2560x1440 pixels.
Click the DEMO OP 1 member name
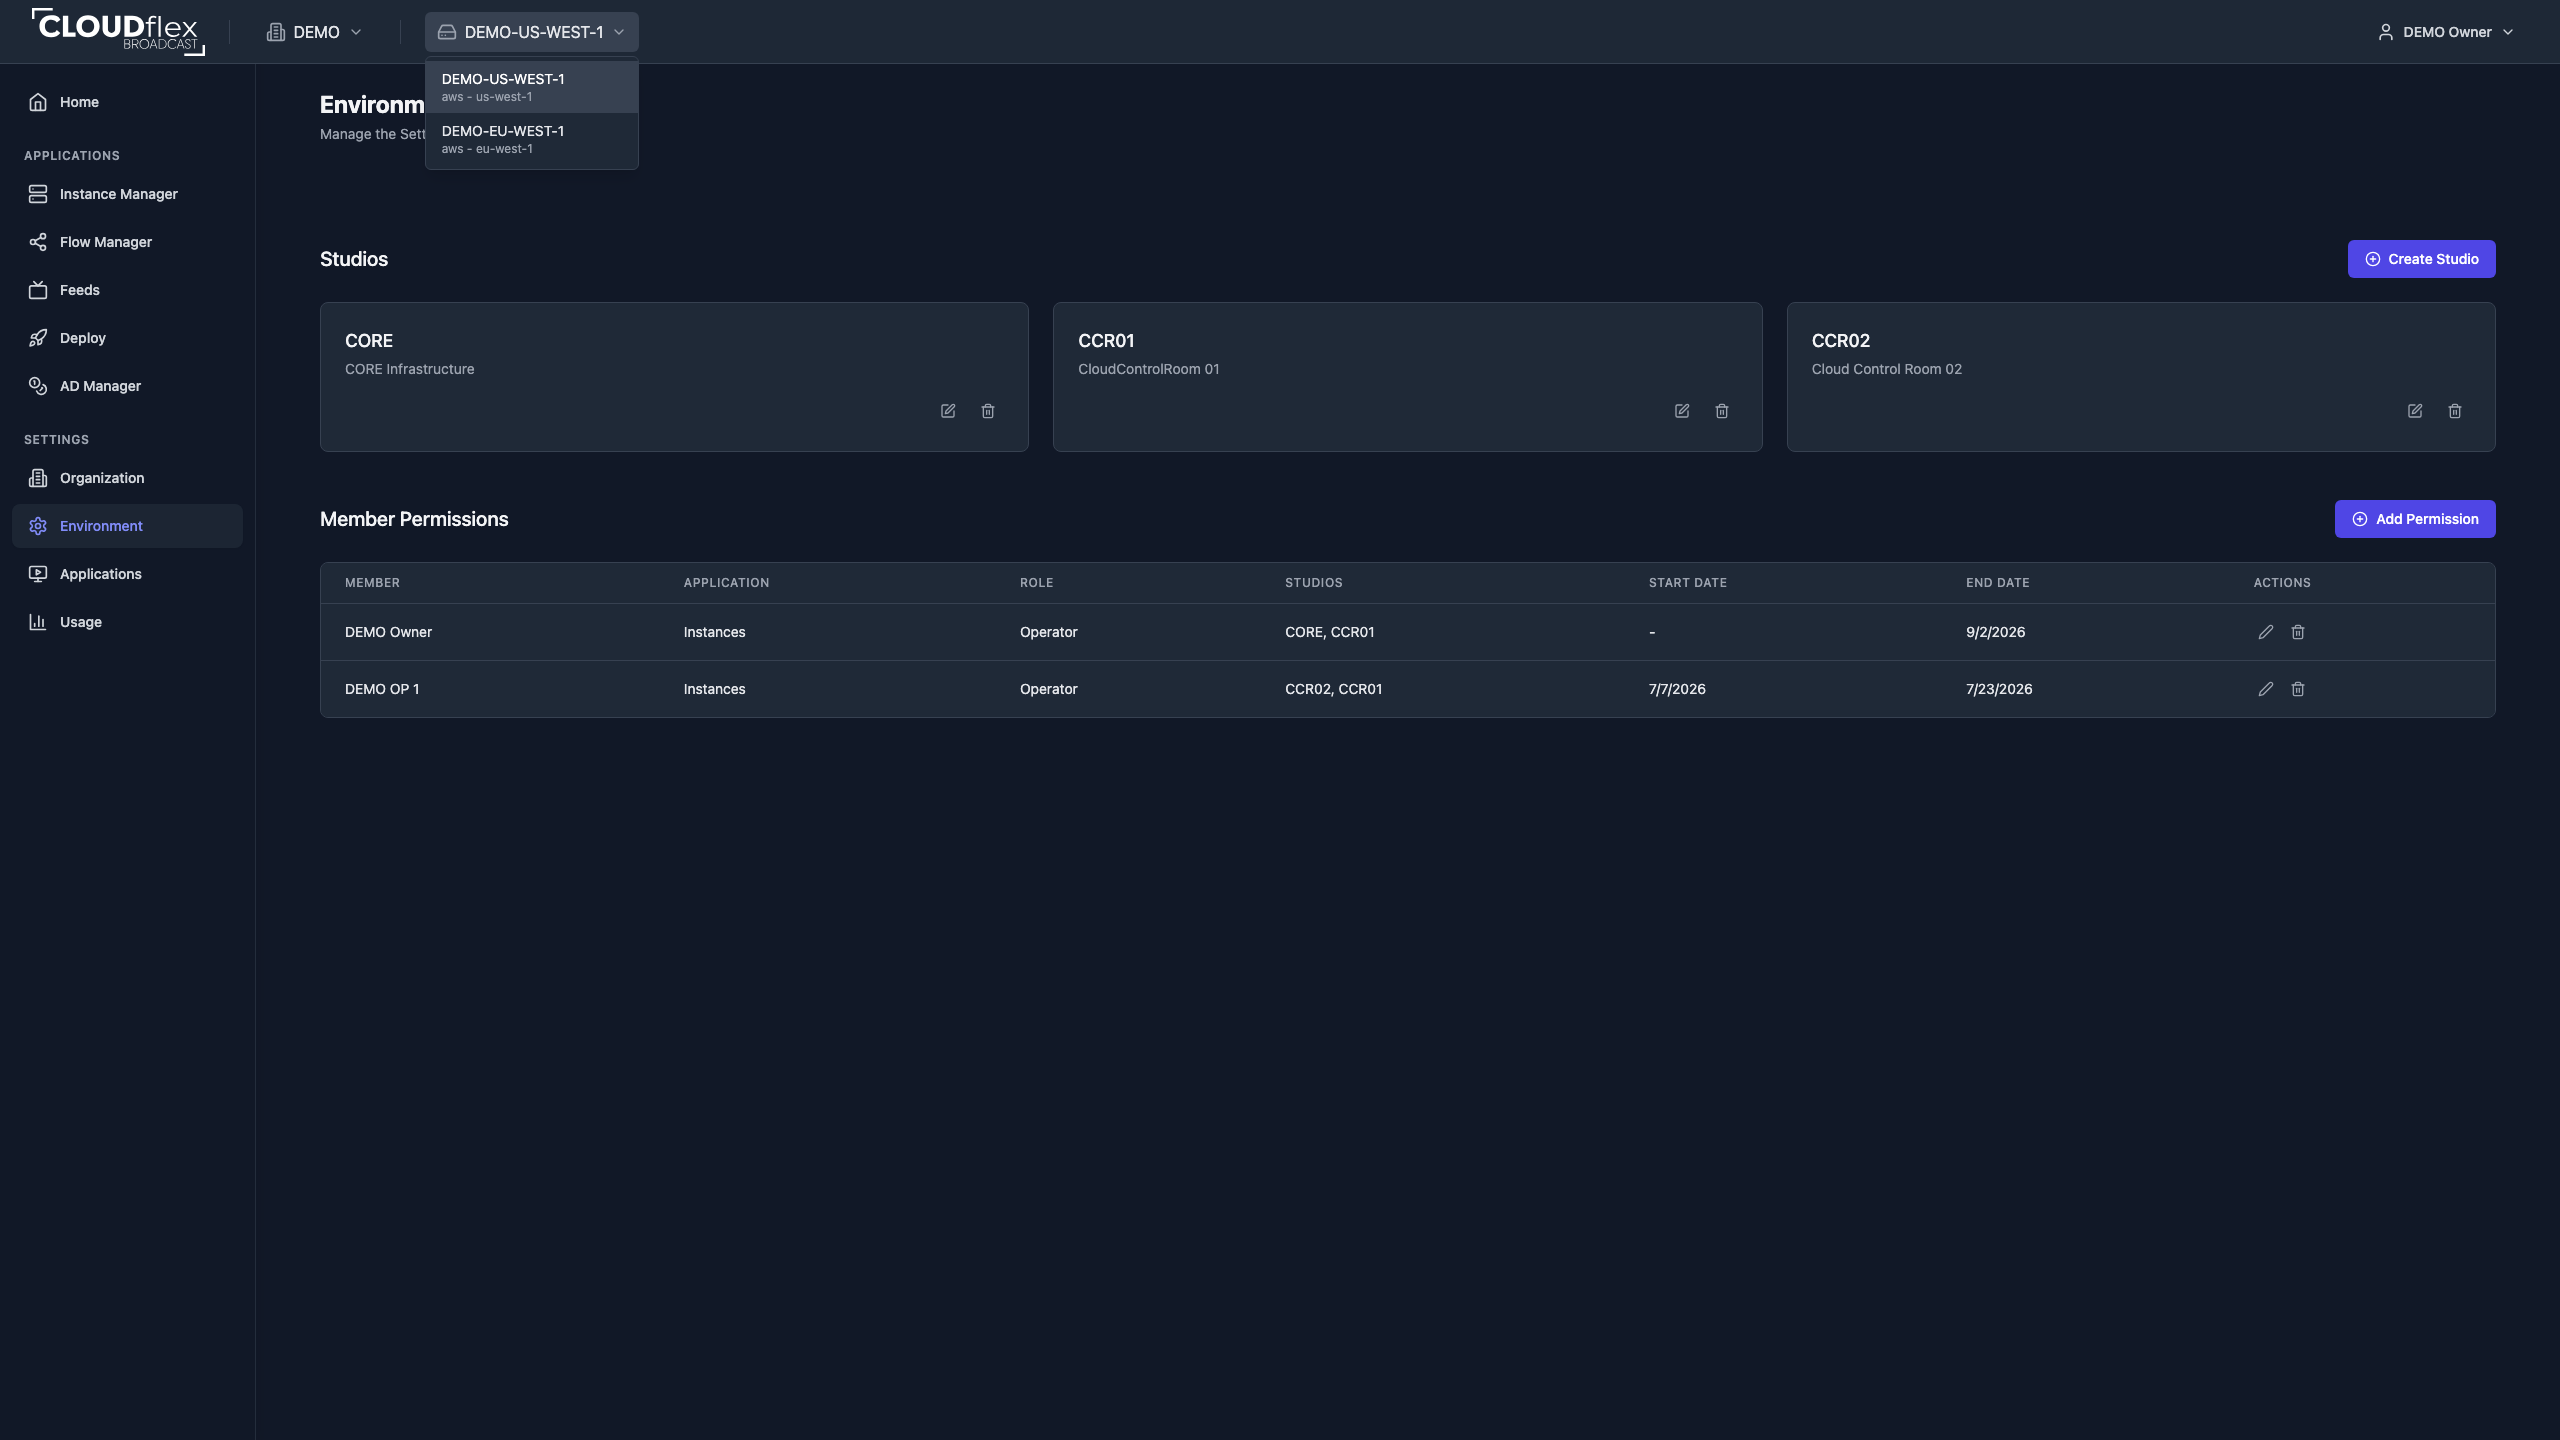coord(382,689)
